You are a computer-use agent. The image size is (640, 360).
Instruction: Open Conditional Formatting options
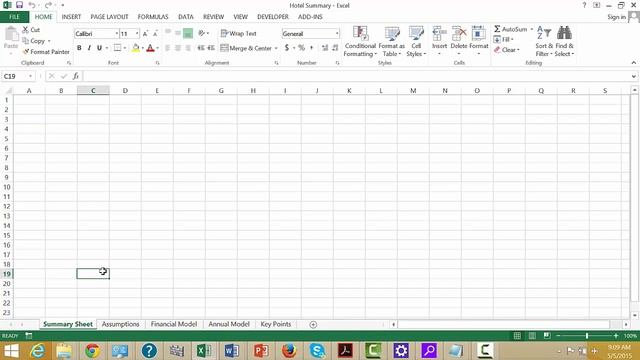point(360,42)
